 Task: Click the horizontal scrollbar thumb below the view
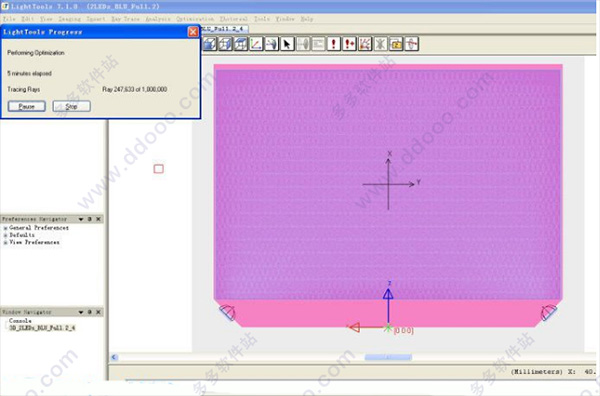(x=388, y=357)
